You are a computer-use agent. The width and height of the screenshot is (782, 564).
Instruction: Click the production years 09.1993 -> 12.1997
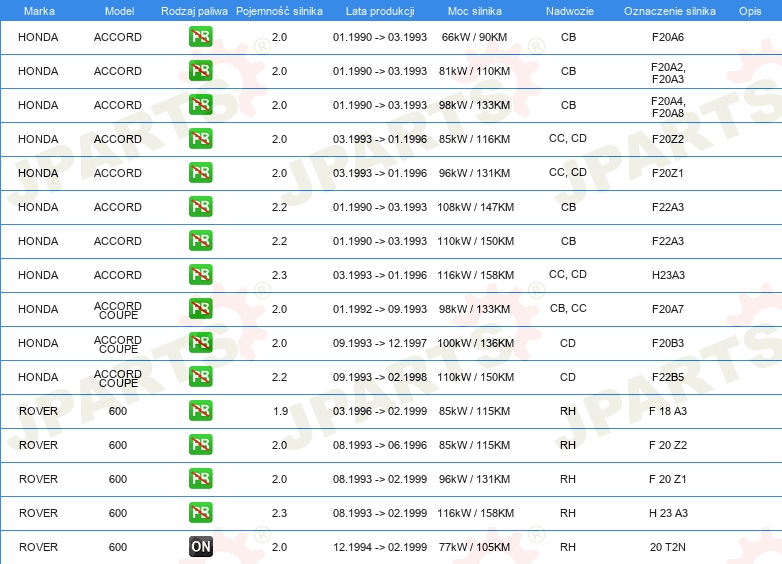[380, 343]
